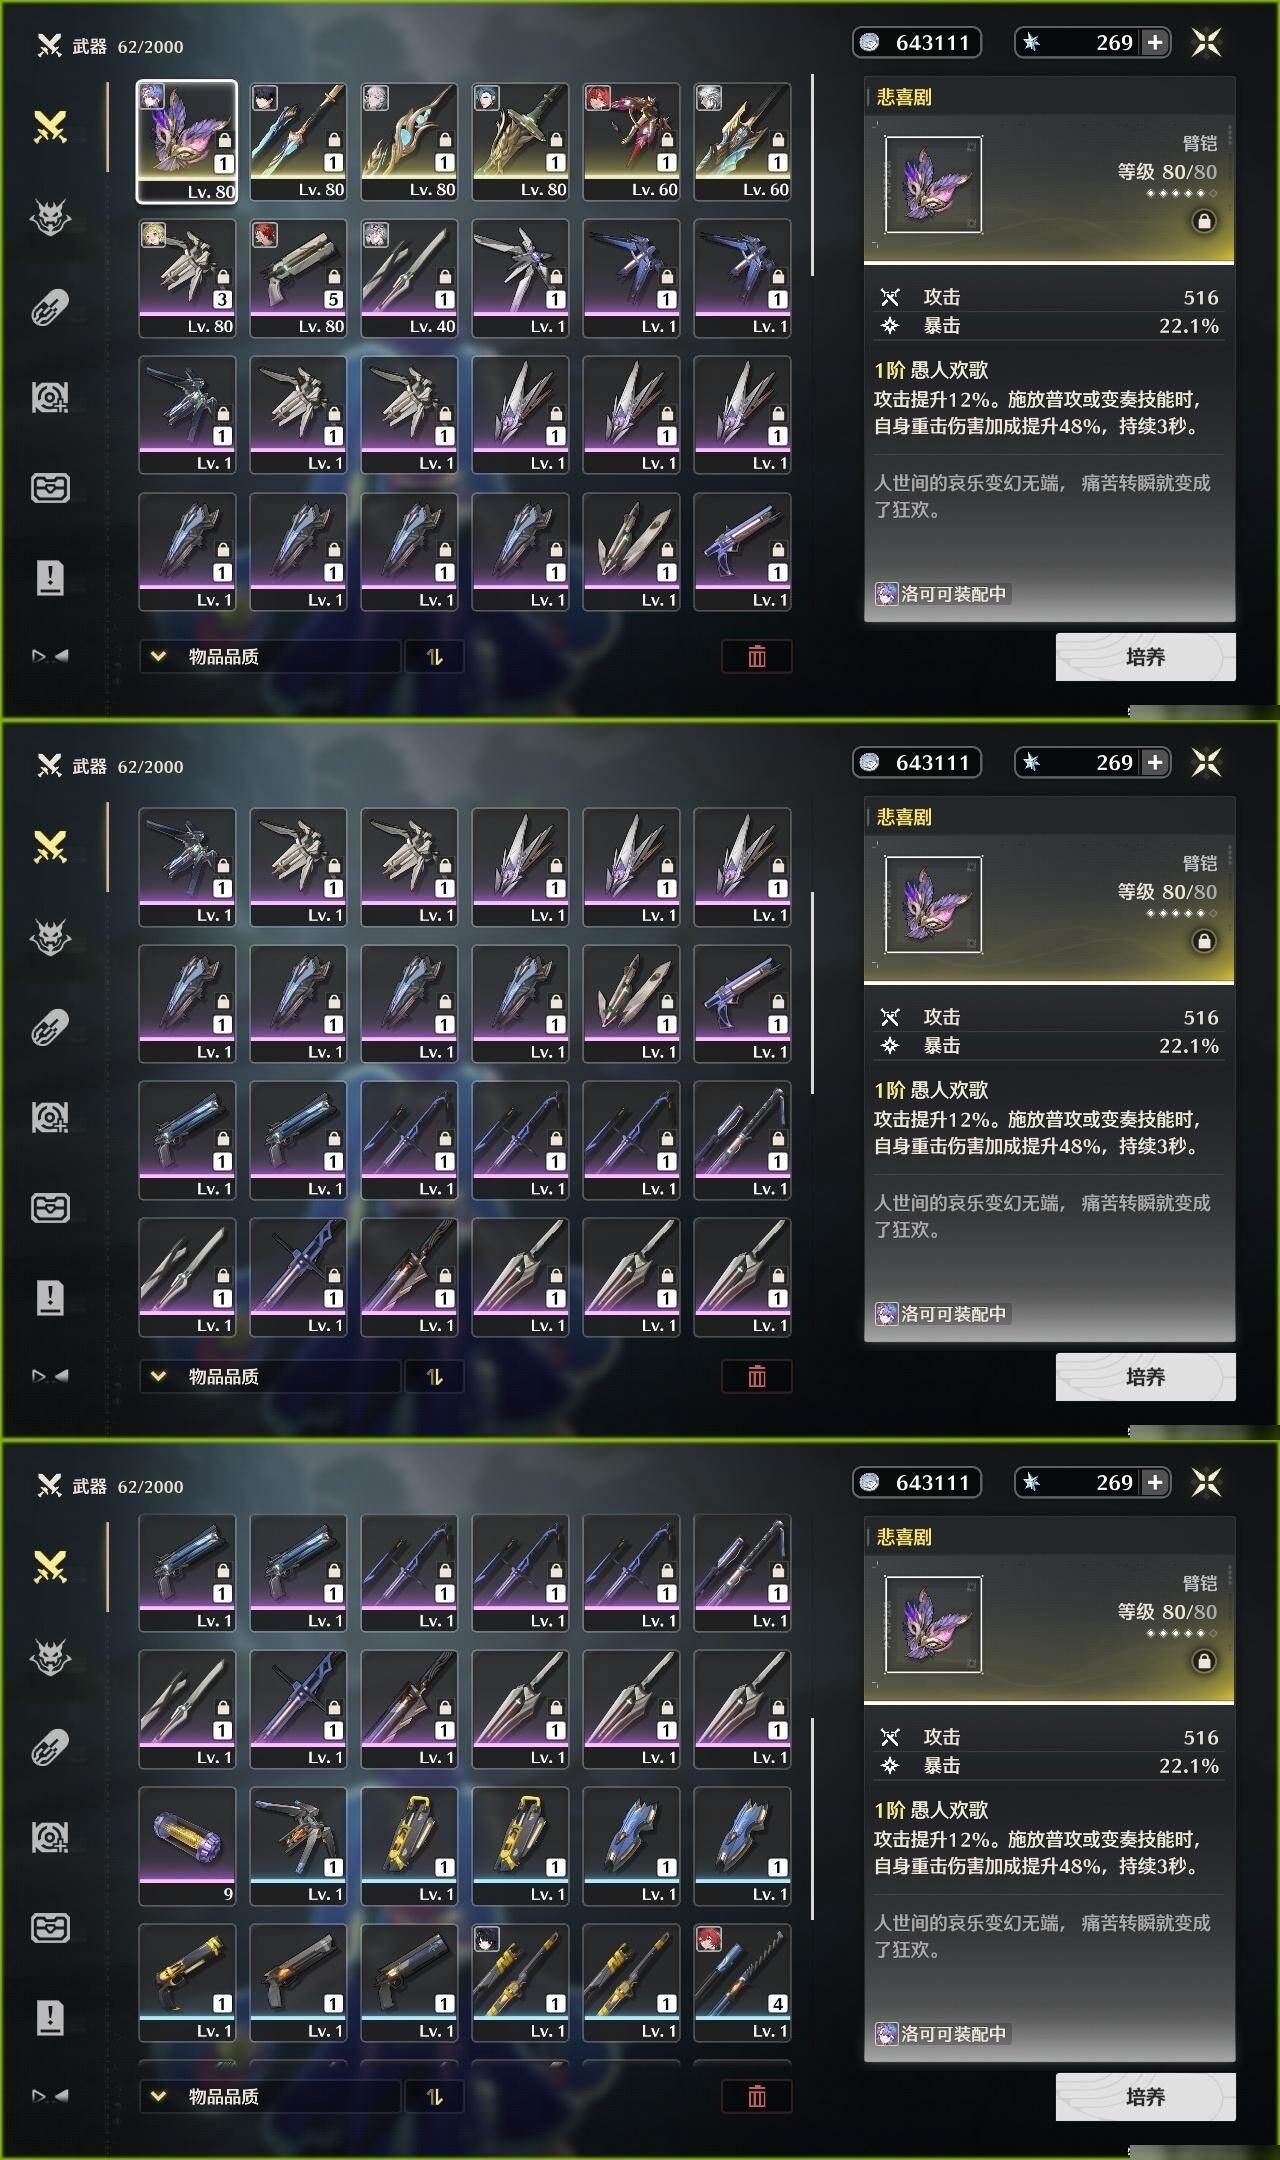Select the pill-shaped materials tab in bottom panel

click(x=50, y=1747)
